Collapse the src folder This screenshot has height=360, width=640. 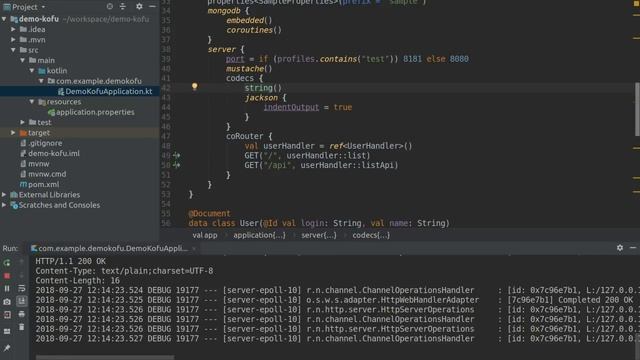pyautogui.click(x=13, y=50)
